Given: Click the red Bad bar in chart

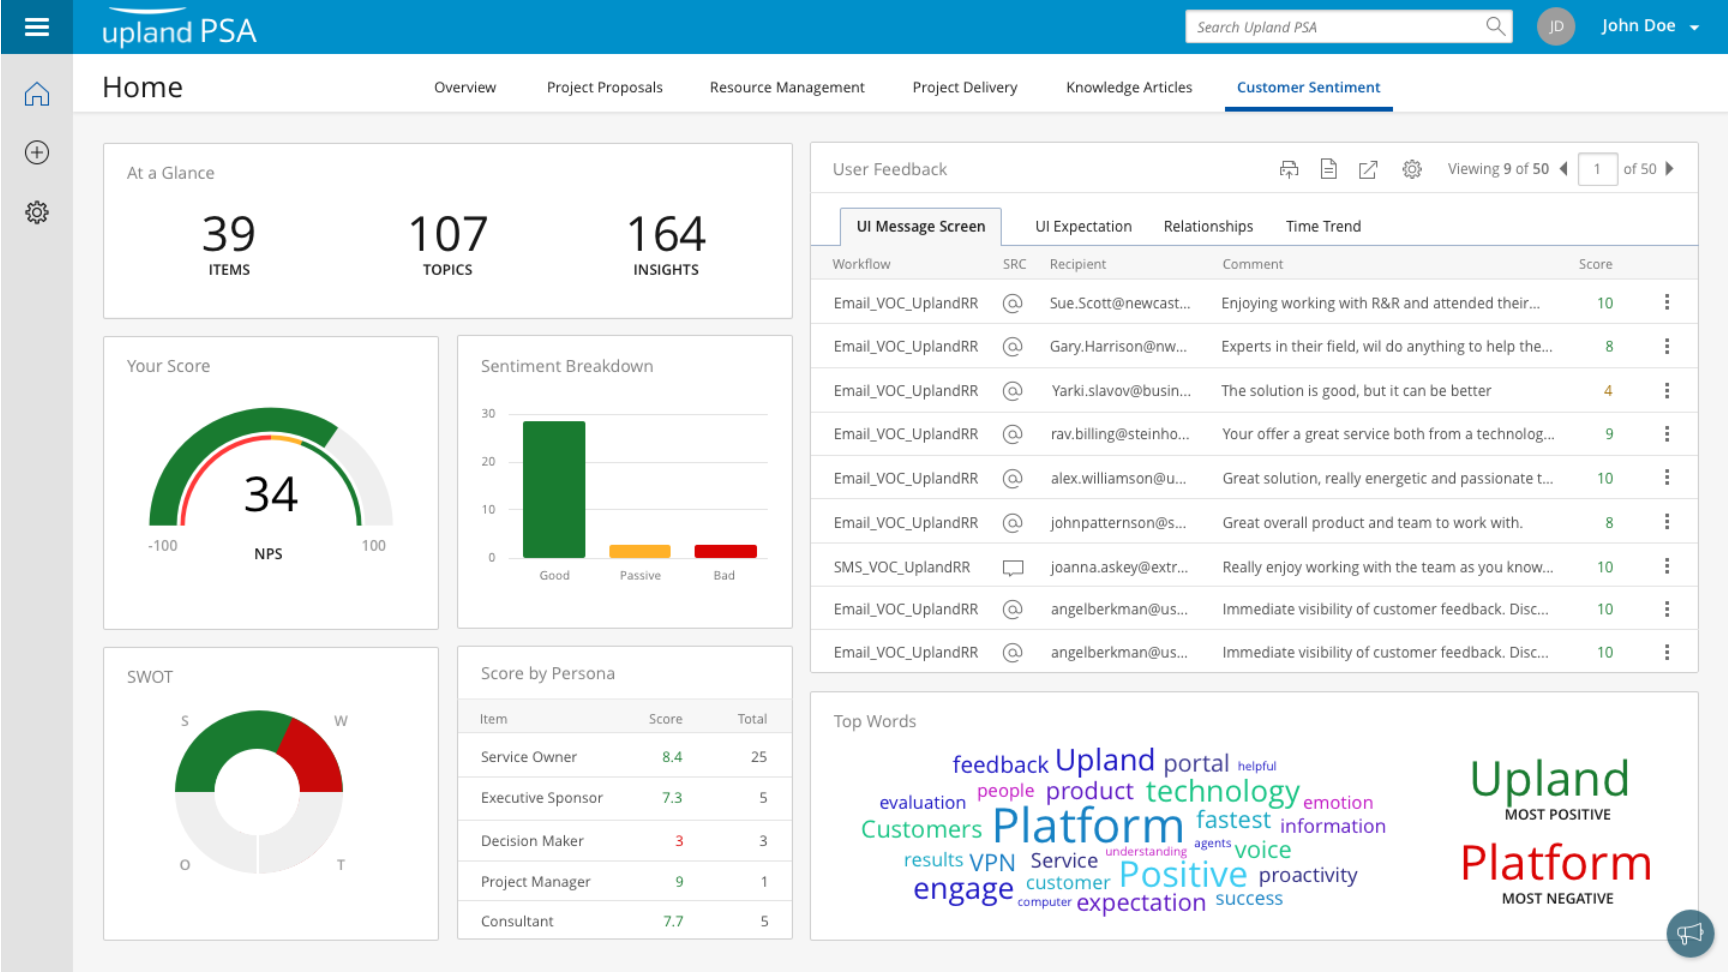Looking at the screenshot, I should [725, 551].
